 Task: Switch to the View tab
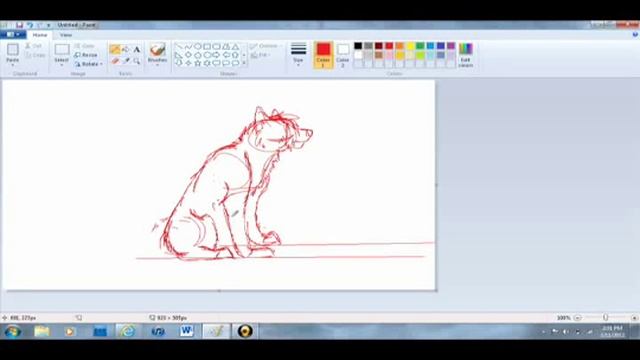pos(66,35)
